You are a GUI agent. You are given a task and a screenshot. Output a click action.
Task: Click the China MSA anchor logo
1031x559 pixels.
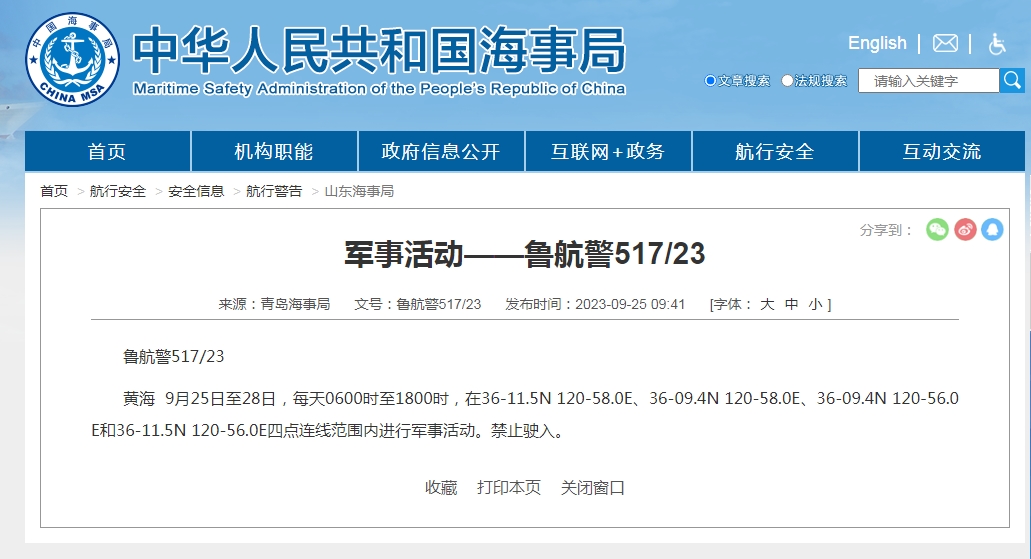tap(72, 59)
